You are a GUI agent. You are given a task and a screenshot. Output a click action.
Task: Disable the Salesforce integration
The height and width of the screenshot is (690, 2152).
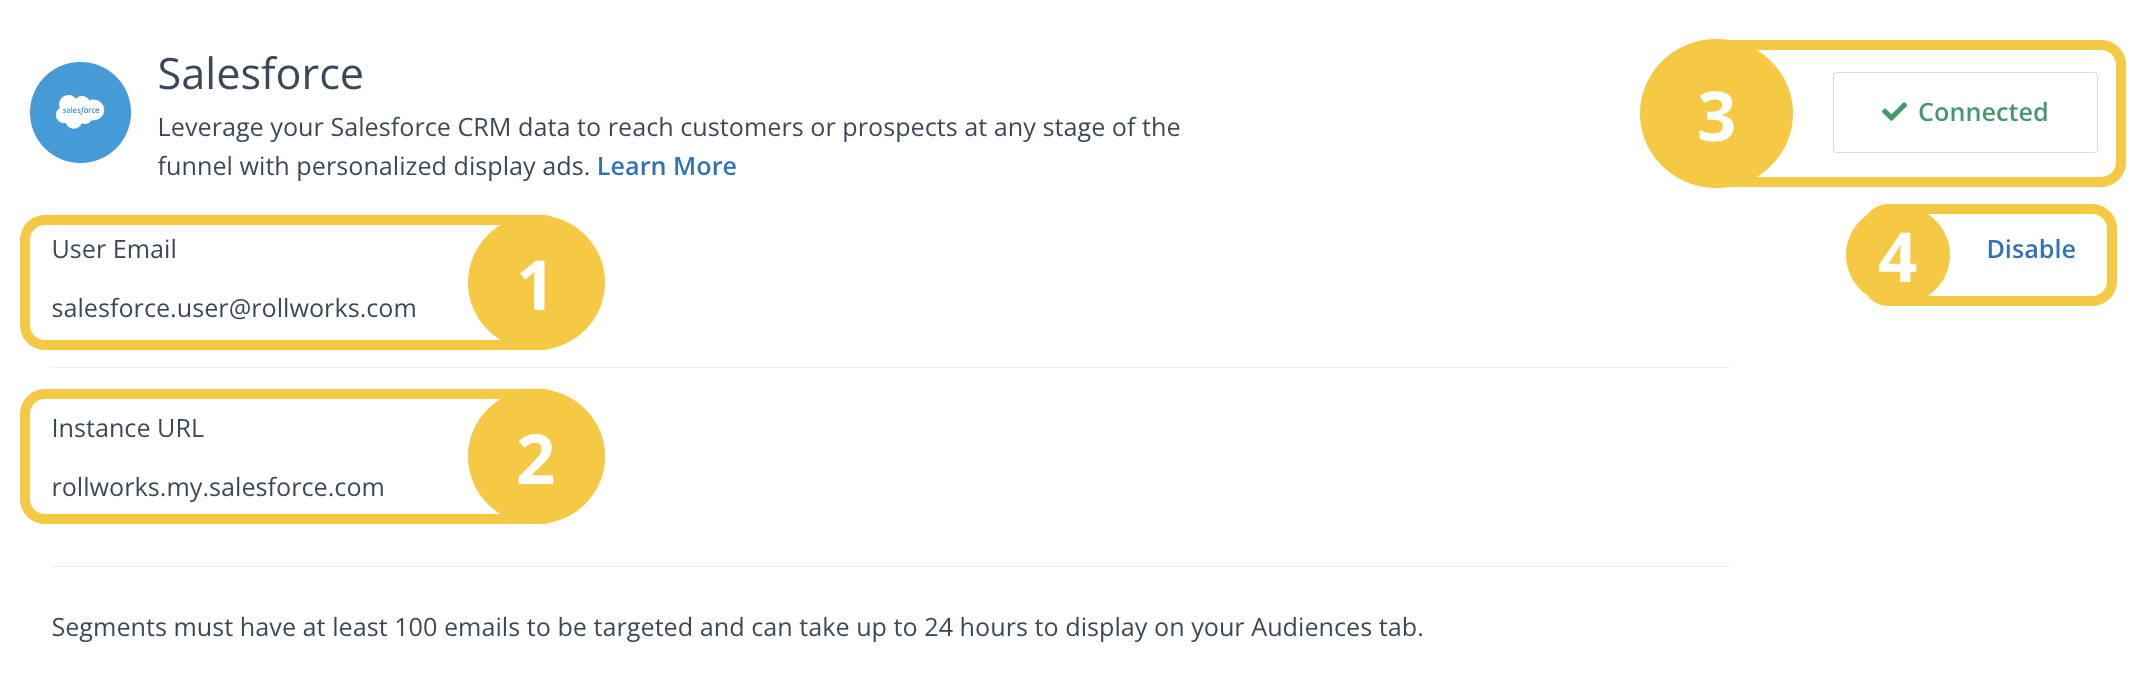click(2030, 249)
